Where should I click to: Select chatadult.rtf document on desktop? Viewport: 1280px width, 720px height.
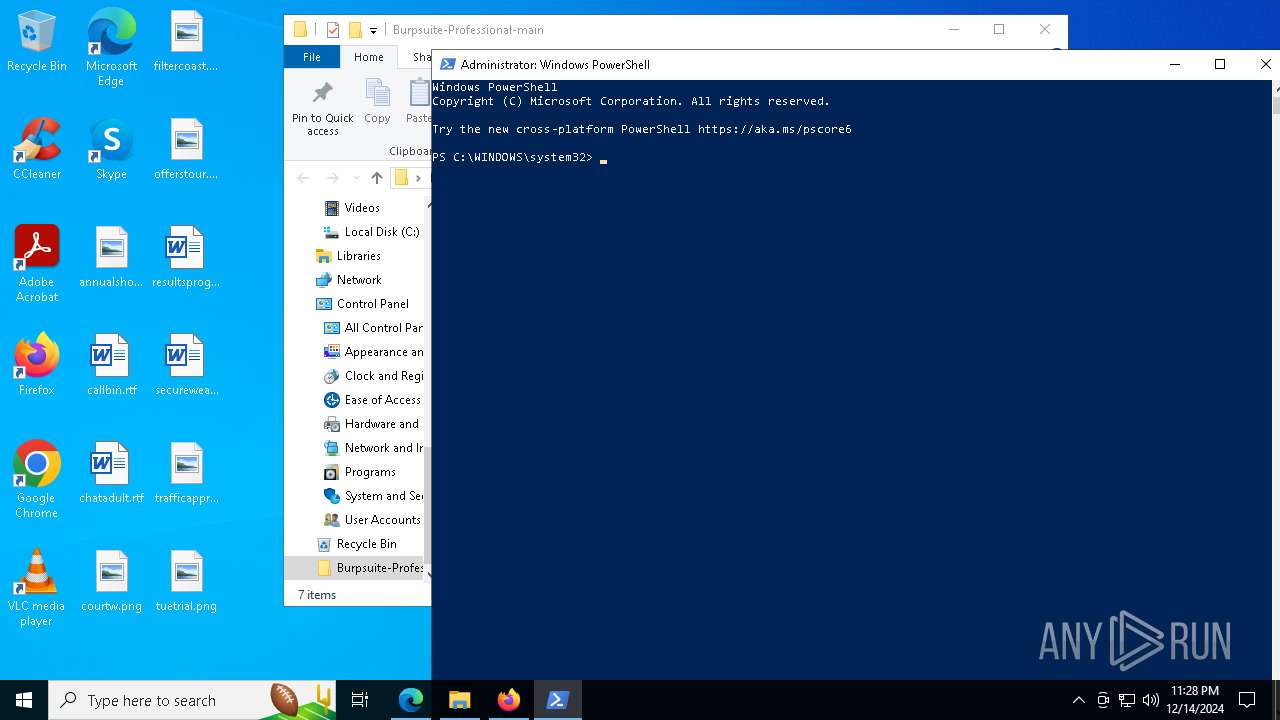[111, 474]
